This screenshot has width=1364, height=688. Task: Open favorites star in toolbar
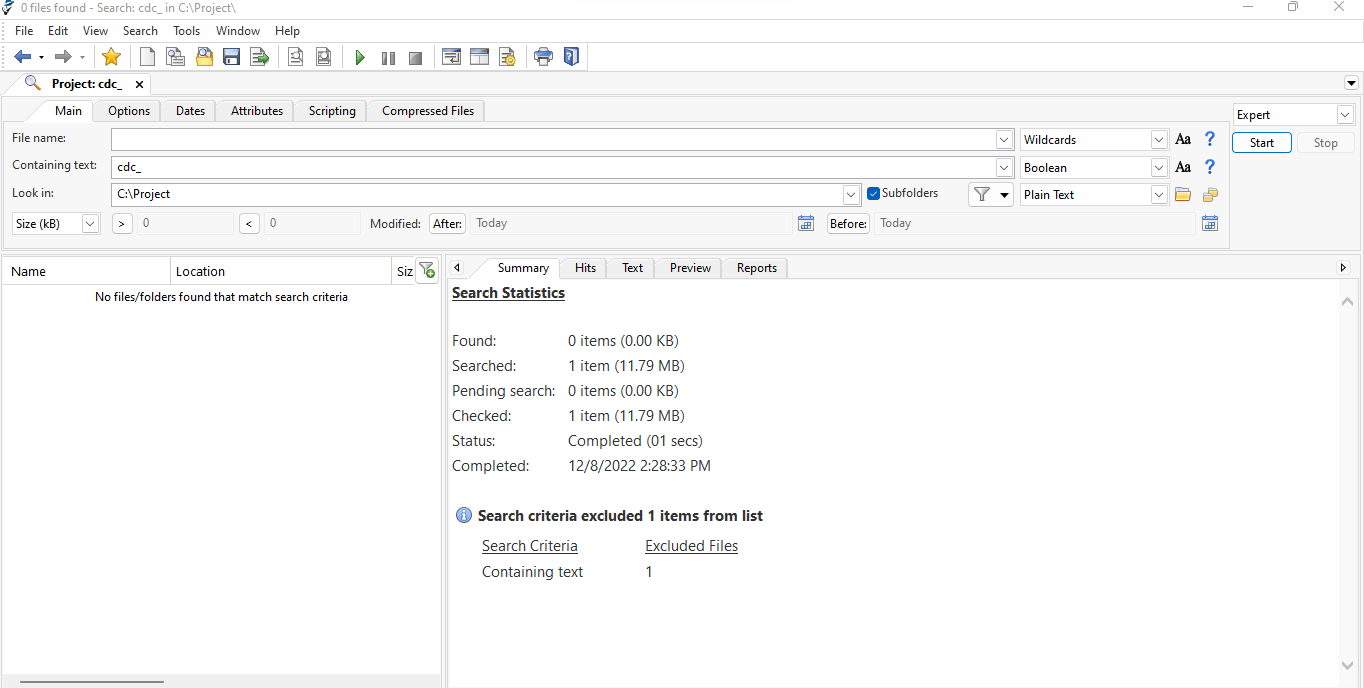pyautogui.click(x=111, y=57)
